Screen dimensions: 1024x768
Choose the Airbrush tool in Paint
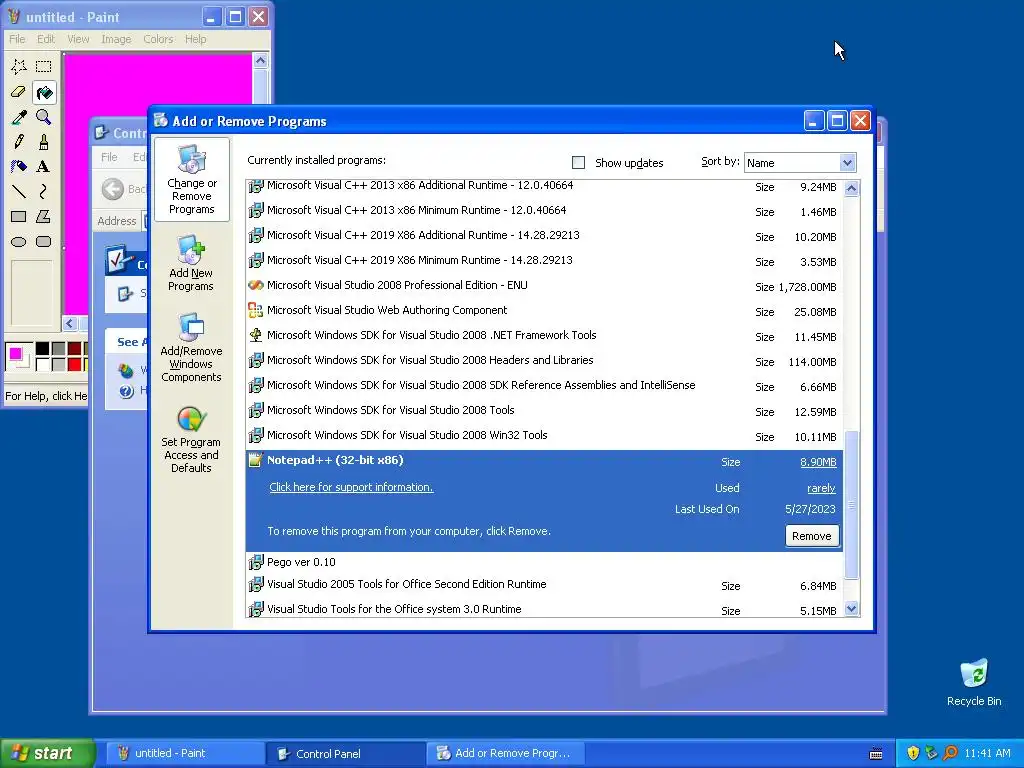pyautogui.click(x=19, y=167)
